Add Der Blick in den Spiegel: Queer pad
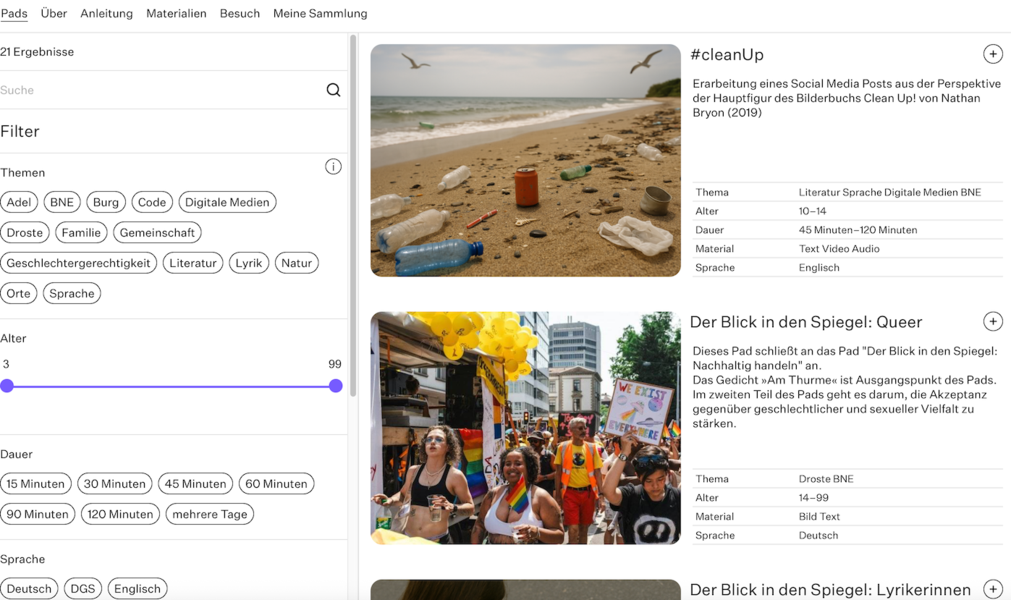Screen dimensions: 1011x600 992,321
